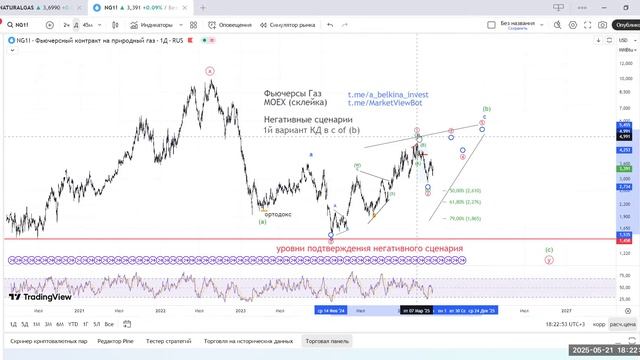This screenshot has width=640, height=360.
Task: Expand the Без названия layout dropdown
Action: point(542,25)
